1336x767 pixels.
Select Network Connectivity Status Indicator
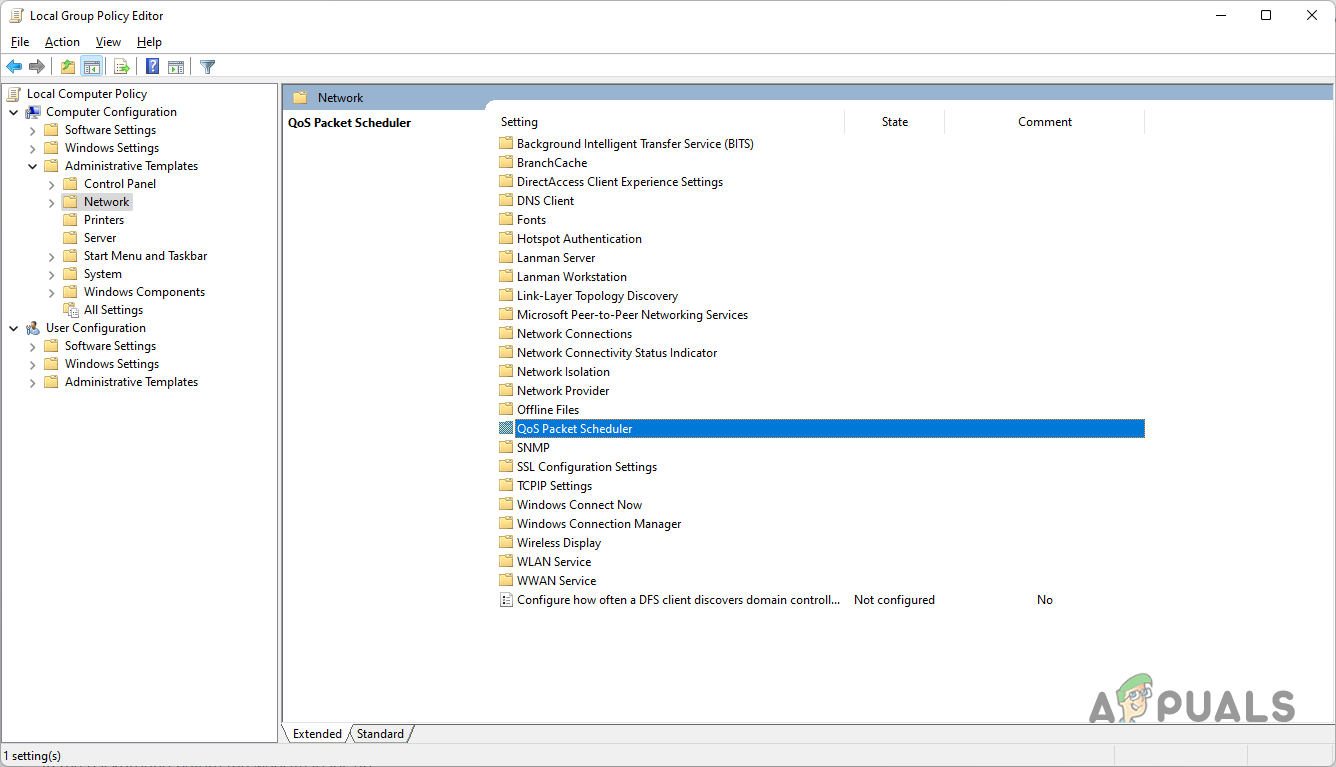(617, 353)
